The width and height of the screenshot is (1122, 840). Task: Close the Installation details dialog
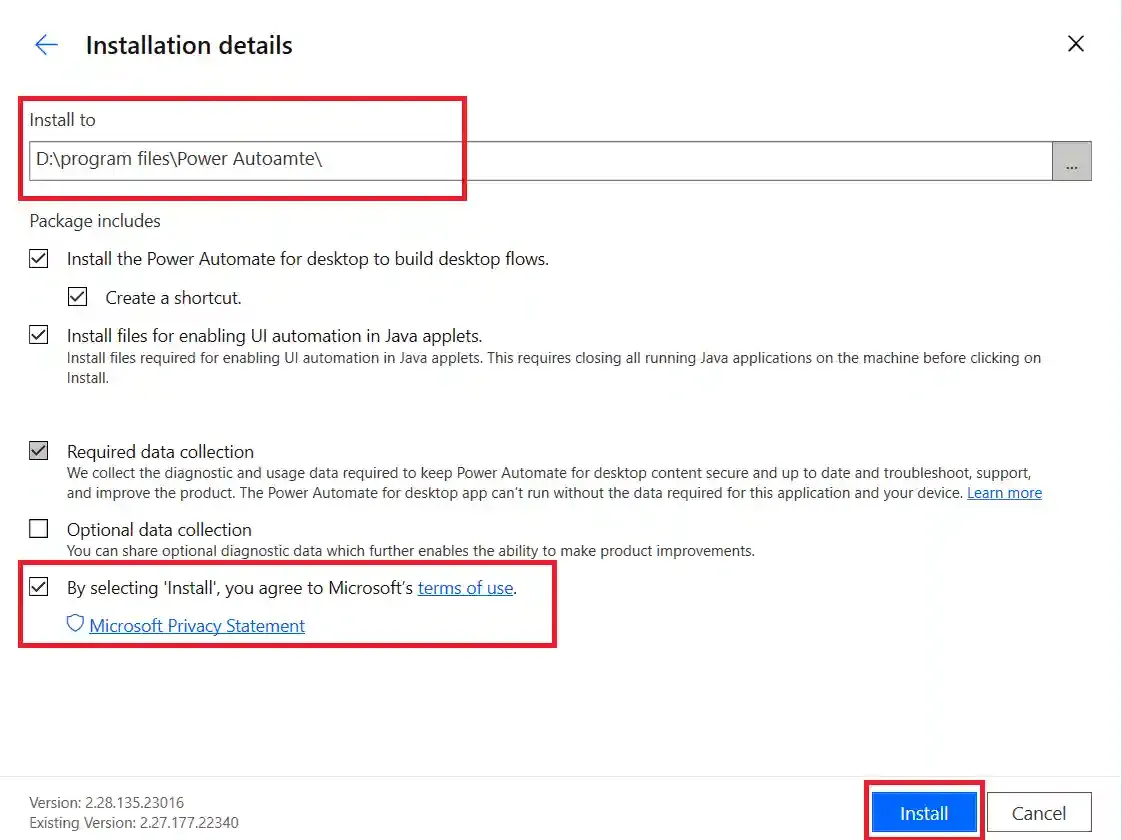pyautogui.click(x=1075, y=44)
